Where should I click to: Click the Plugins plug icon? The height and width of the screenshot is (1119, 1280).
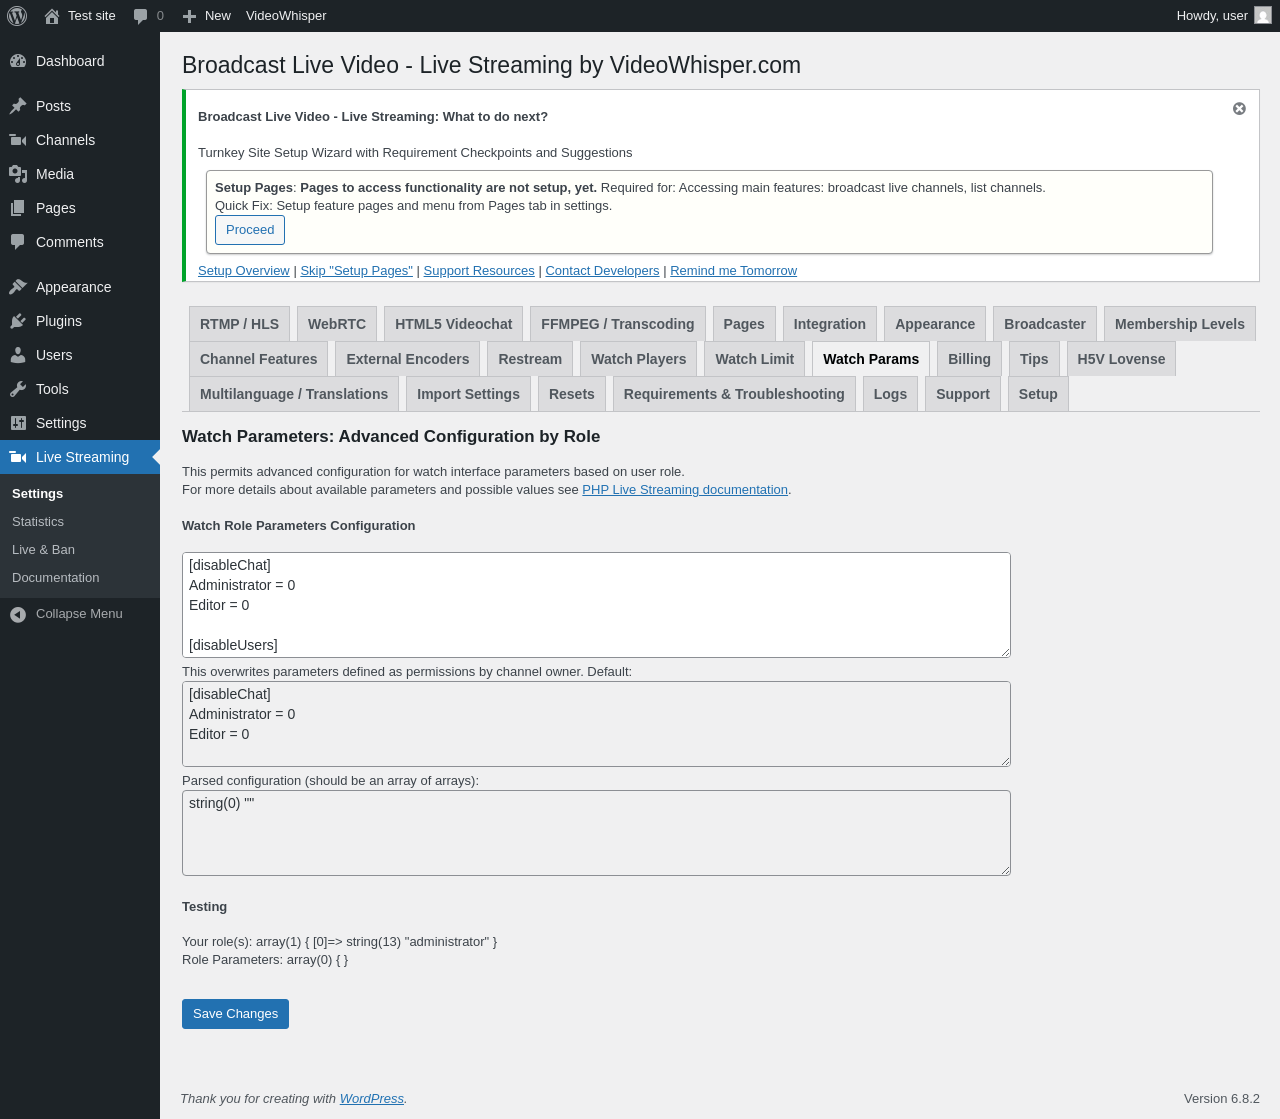coord(18,321)
